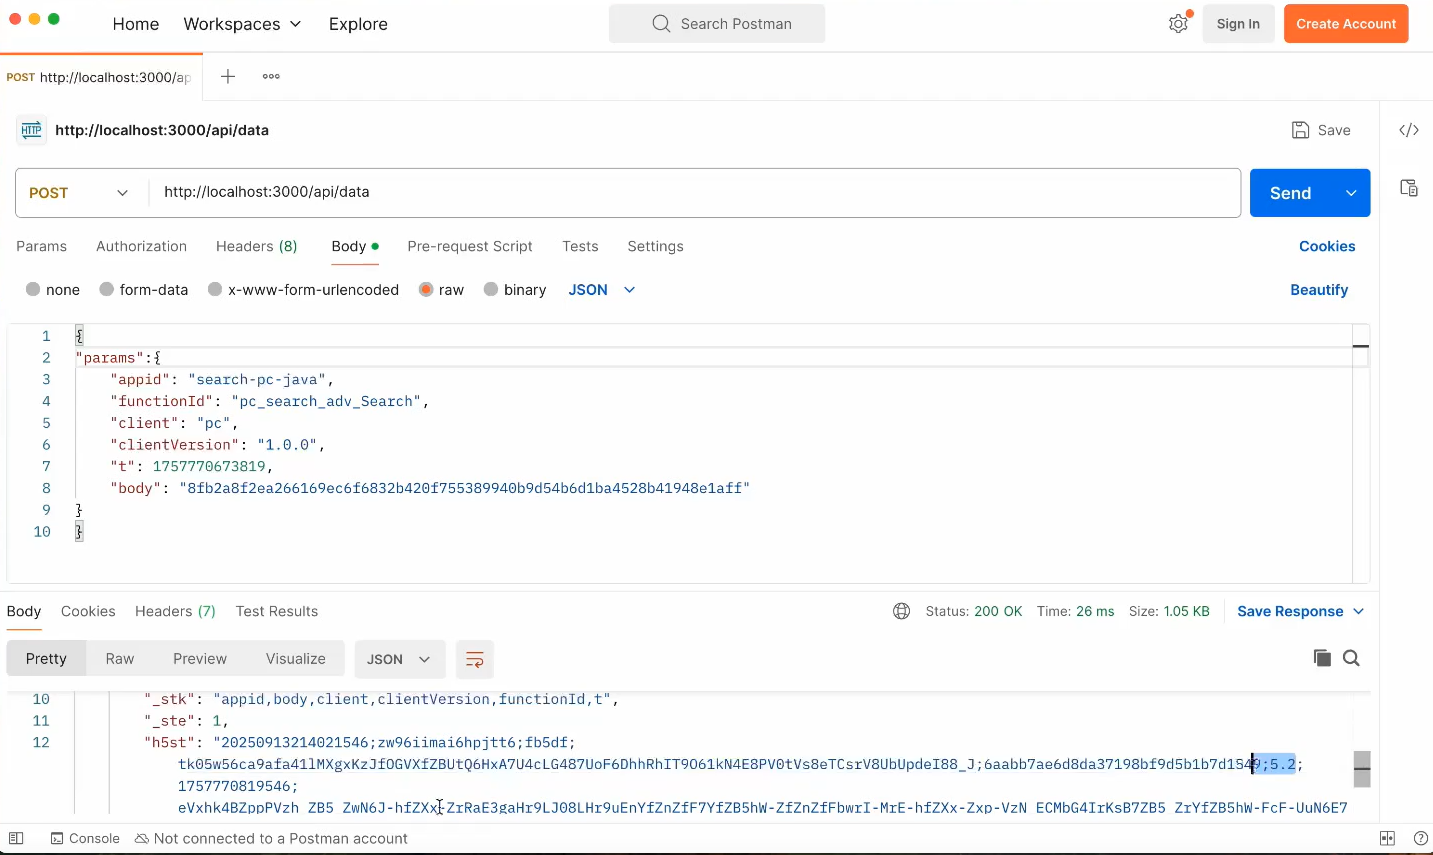Select the binary body type
Image resolution: width=1433 pixels, height=855 pixels.
coord(491,289)
